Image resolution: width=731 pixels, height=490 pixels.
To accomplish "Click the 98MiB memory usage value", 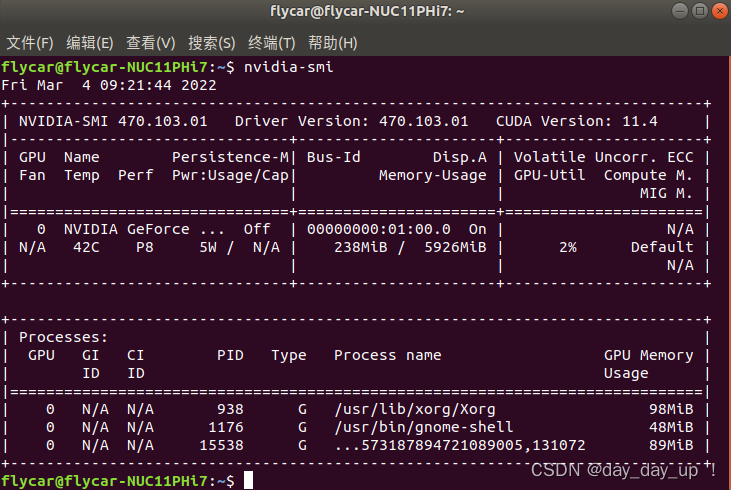I will (671, 409).
